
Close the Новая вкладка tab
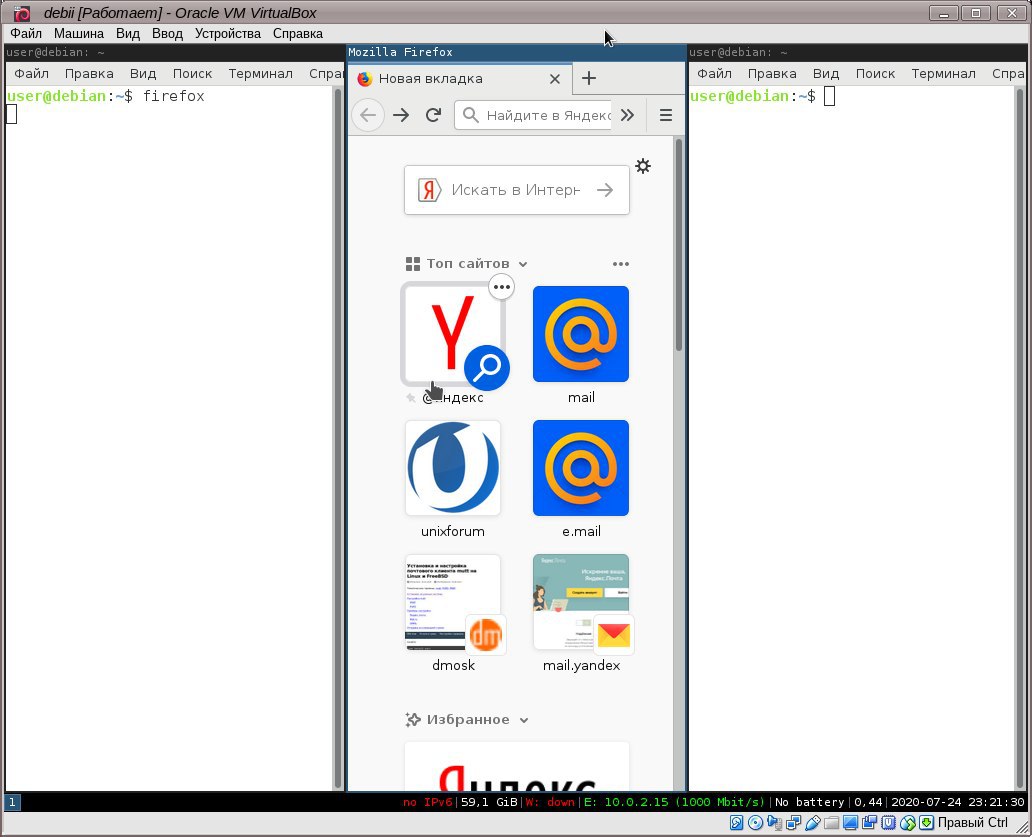coord(555,79)
